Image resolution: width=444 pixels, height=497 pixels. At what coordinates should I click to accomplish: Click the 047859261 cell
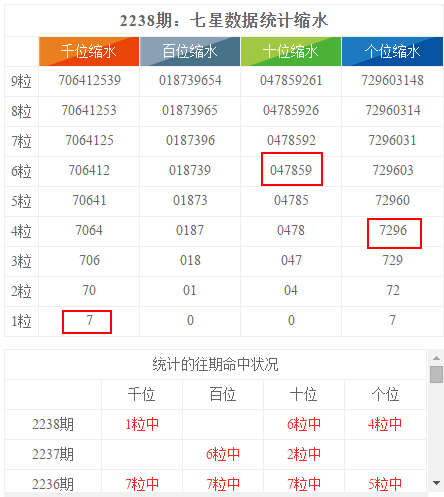[291, 80]
